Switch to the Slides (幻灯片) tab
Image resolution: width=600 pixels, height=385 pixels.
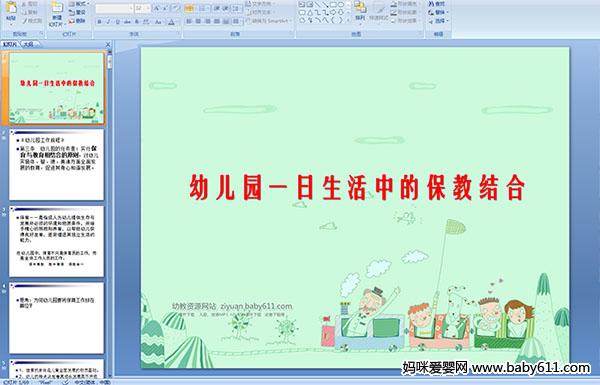(x=10, y=44)
